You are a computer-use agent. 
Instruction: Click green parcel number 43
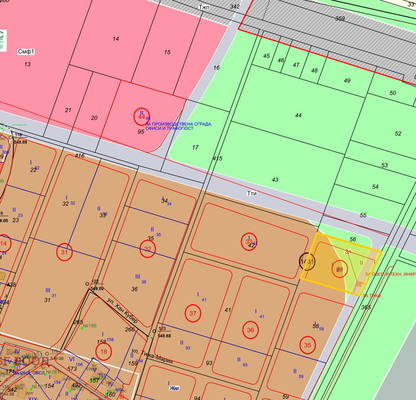(275, 180)
